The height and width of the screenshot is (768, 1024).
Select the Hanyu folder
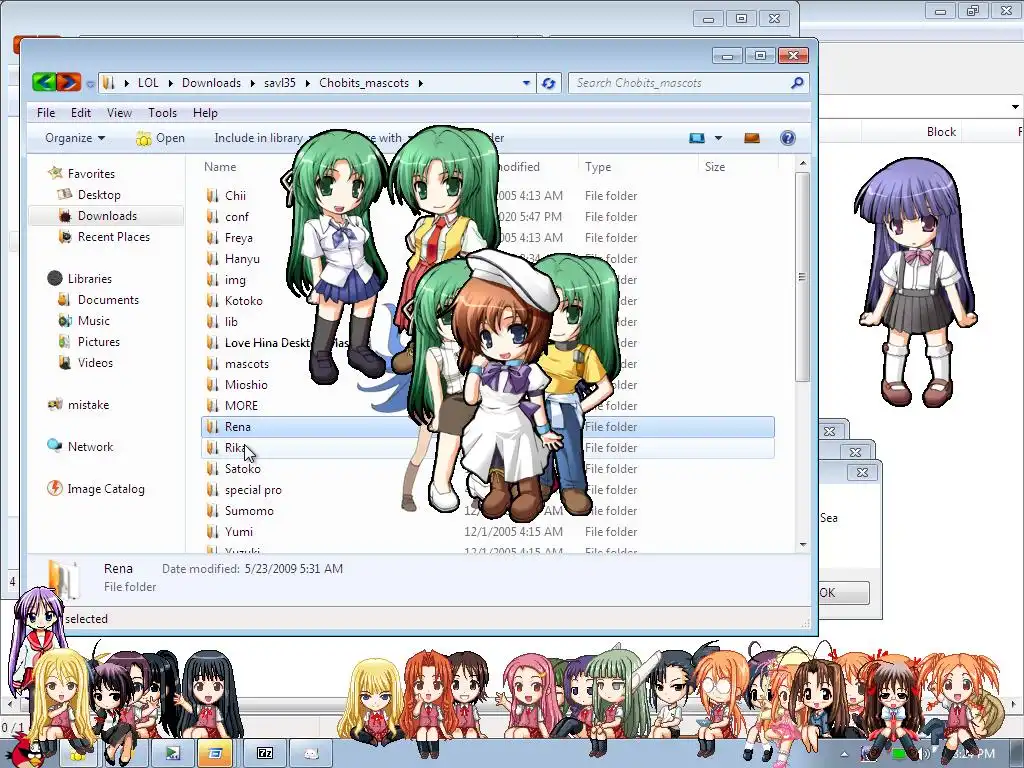click(242, 259)
